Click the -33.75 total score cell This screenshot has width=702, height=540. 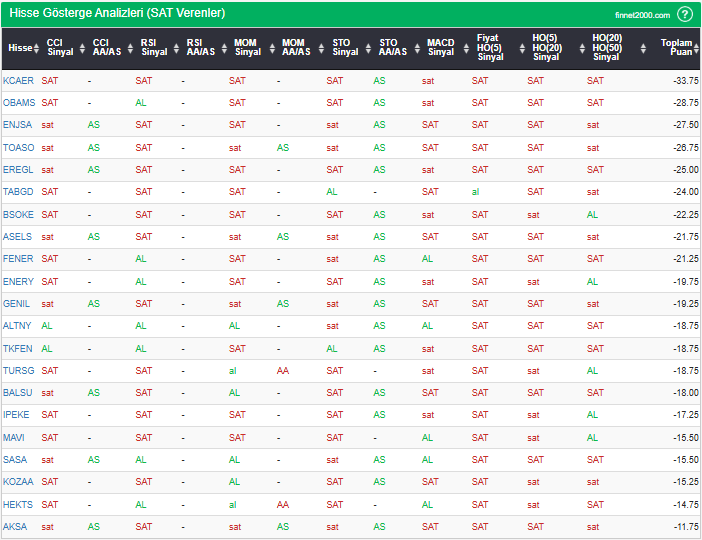[x=685, y=80]
